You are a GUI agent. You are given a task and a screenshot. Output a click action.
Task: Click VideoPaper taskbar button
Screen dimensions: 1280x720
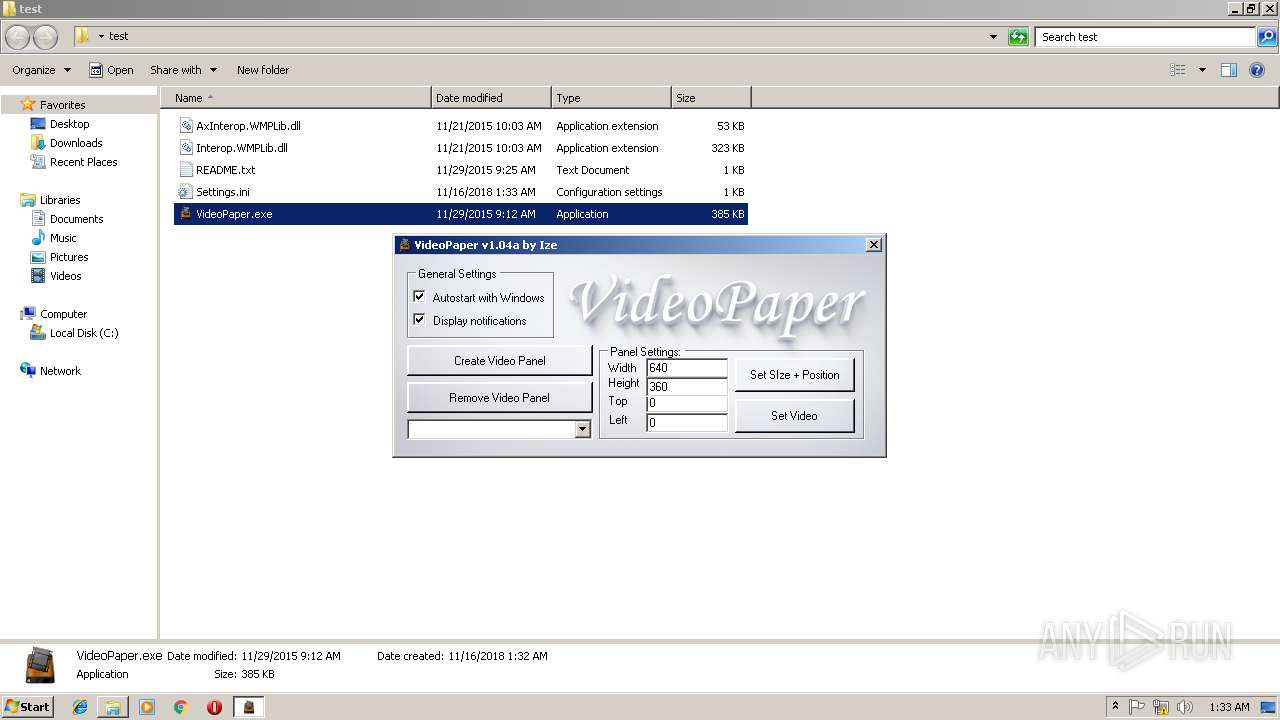click(249, 707)
